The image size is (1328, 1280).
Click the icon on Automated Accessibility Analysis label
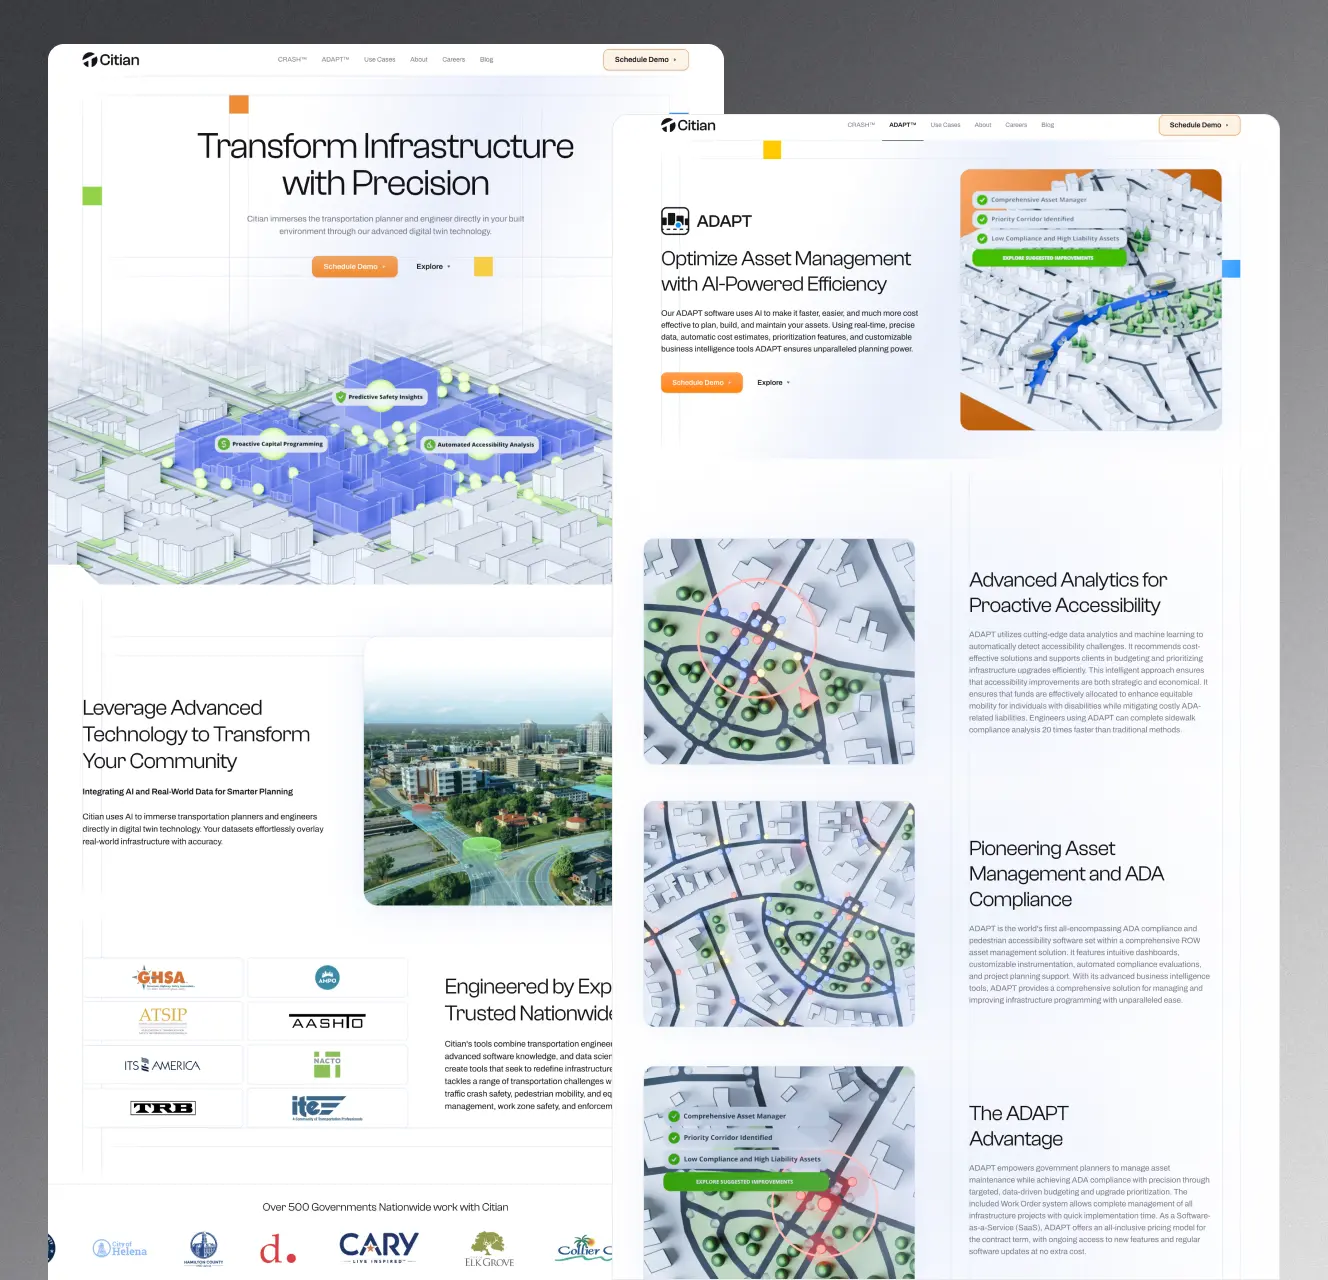point(429,444)
